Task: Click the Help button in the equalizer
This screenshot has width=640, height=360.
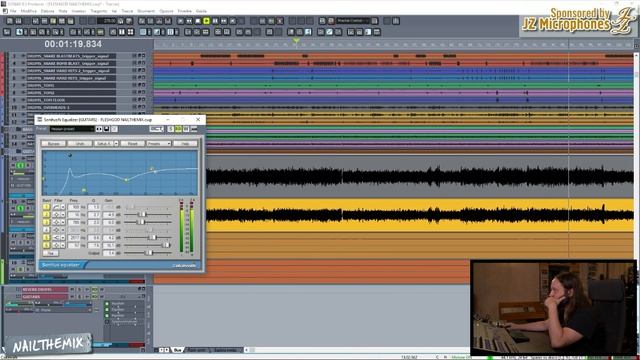Action: [x=186, y=144]
